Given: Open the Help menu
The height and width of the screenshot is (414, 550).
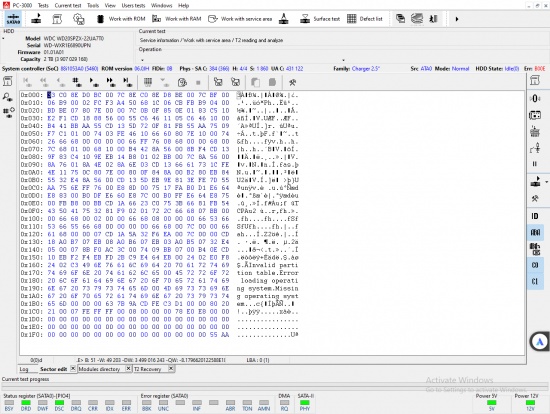Looking at the screenshot, I should click(183, 5).
